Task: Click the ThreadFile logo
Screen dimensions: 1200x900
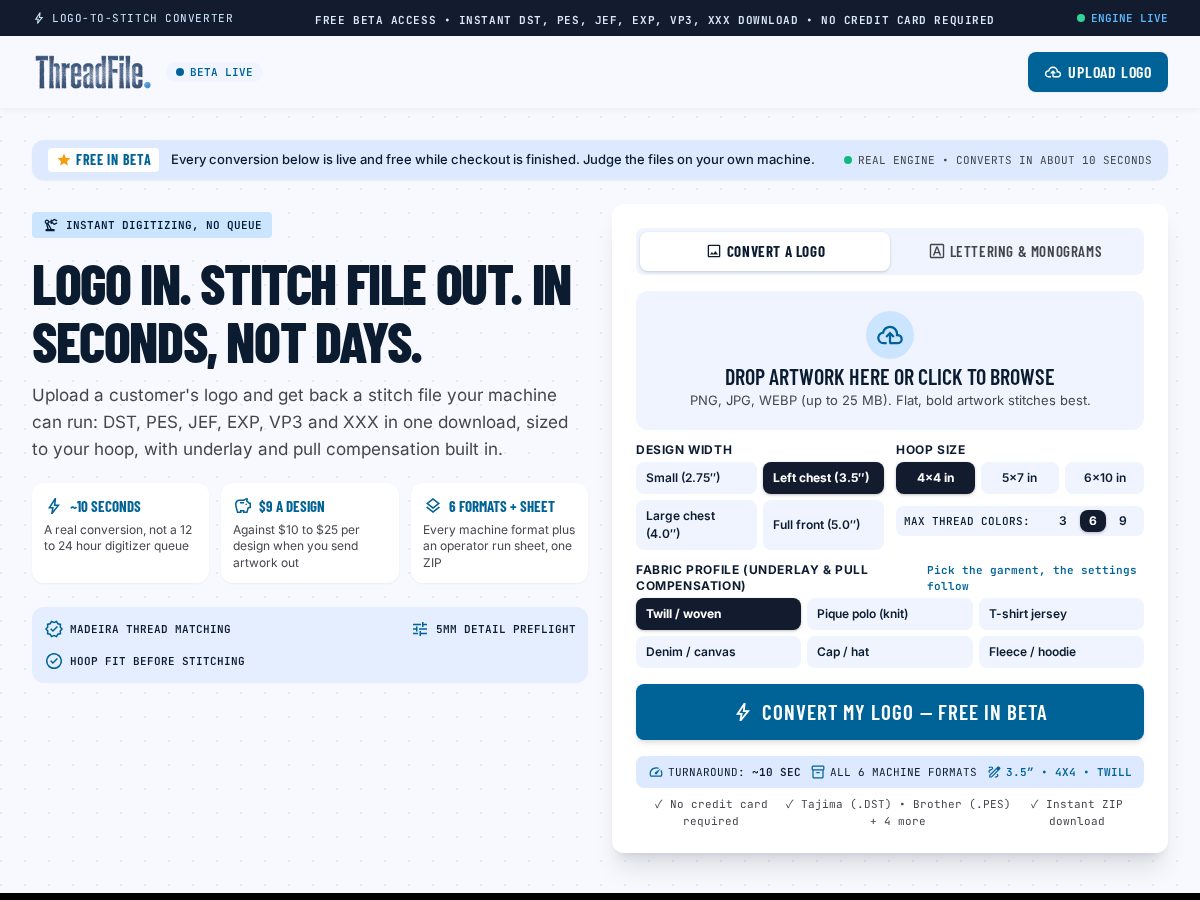Action: 93,72
